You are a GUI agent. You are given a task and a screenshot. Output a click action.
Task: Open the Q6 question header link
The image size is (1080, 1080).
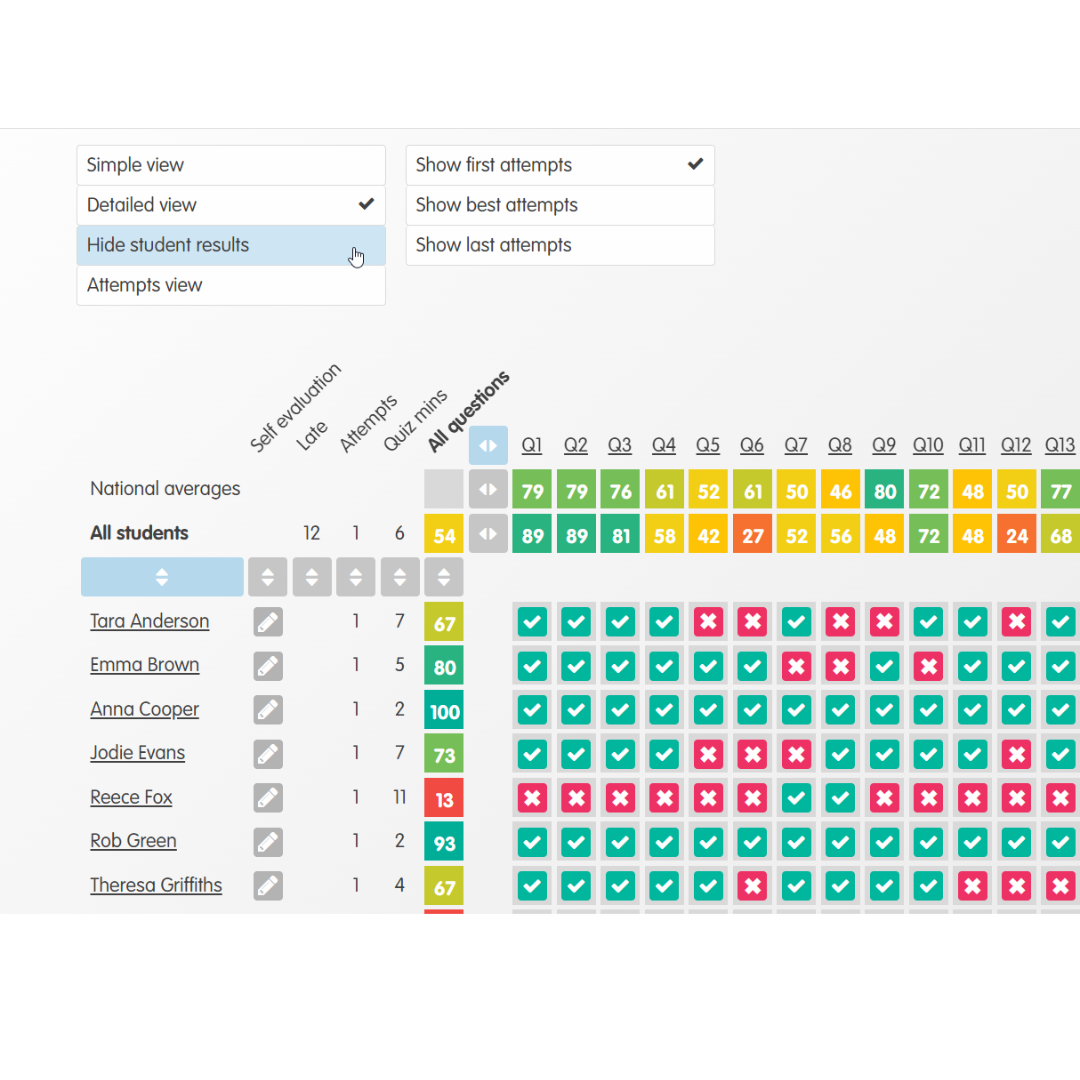click(x=752, y=445)
